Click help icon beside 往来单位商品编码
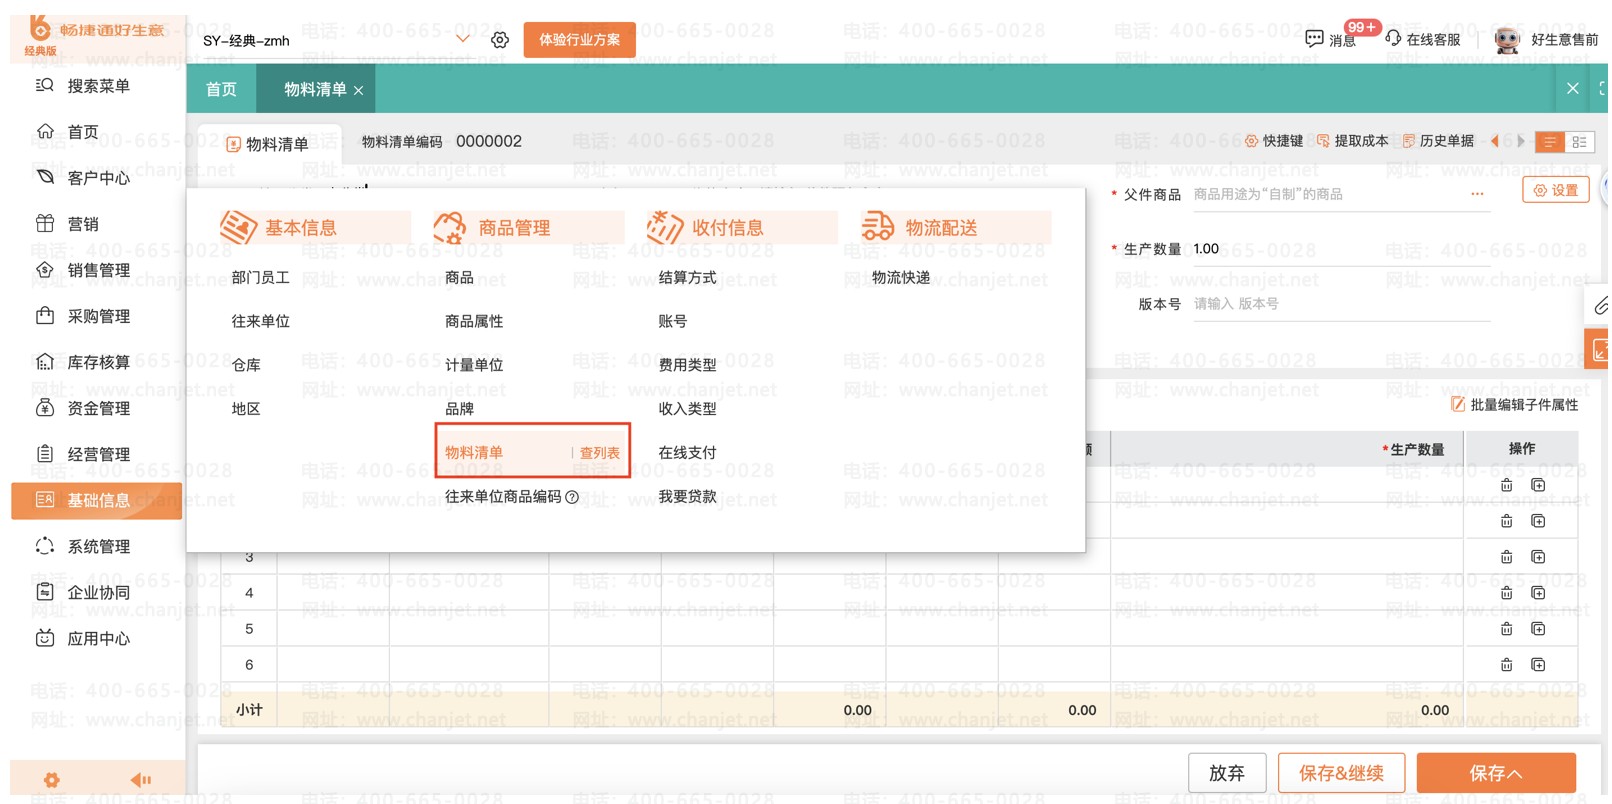The image size is (1612, 804). point(572,497)
